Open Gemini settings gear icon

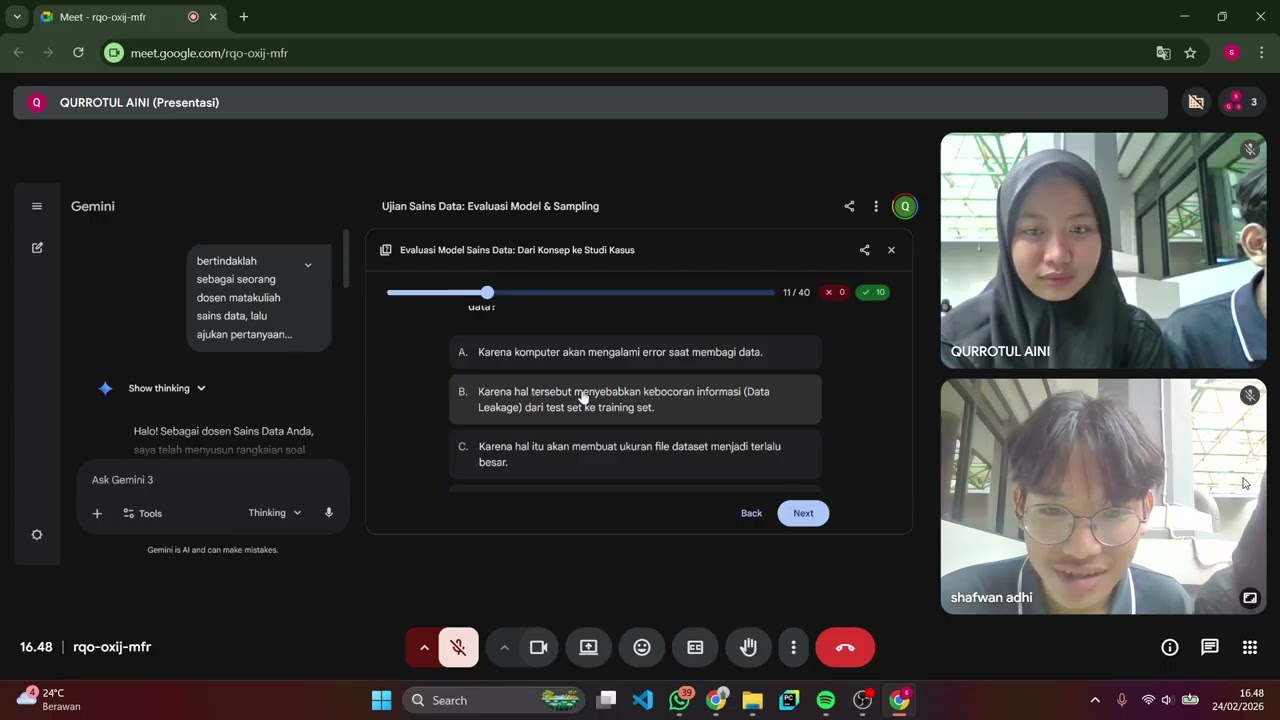click(x=37, y=535)
